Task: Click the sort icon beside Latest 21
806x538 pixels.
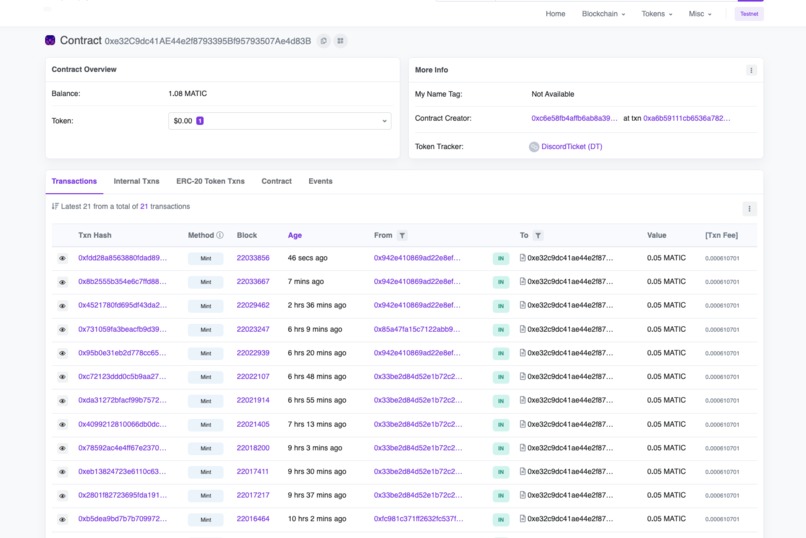Action: tap(55, 206)
